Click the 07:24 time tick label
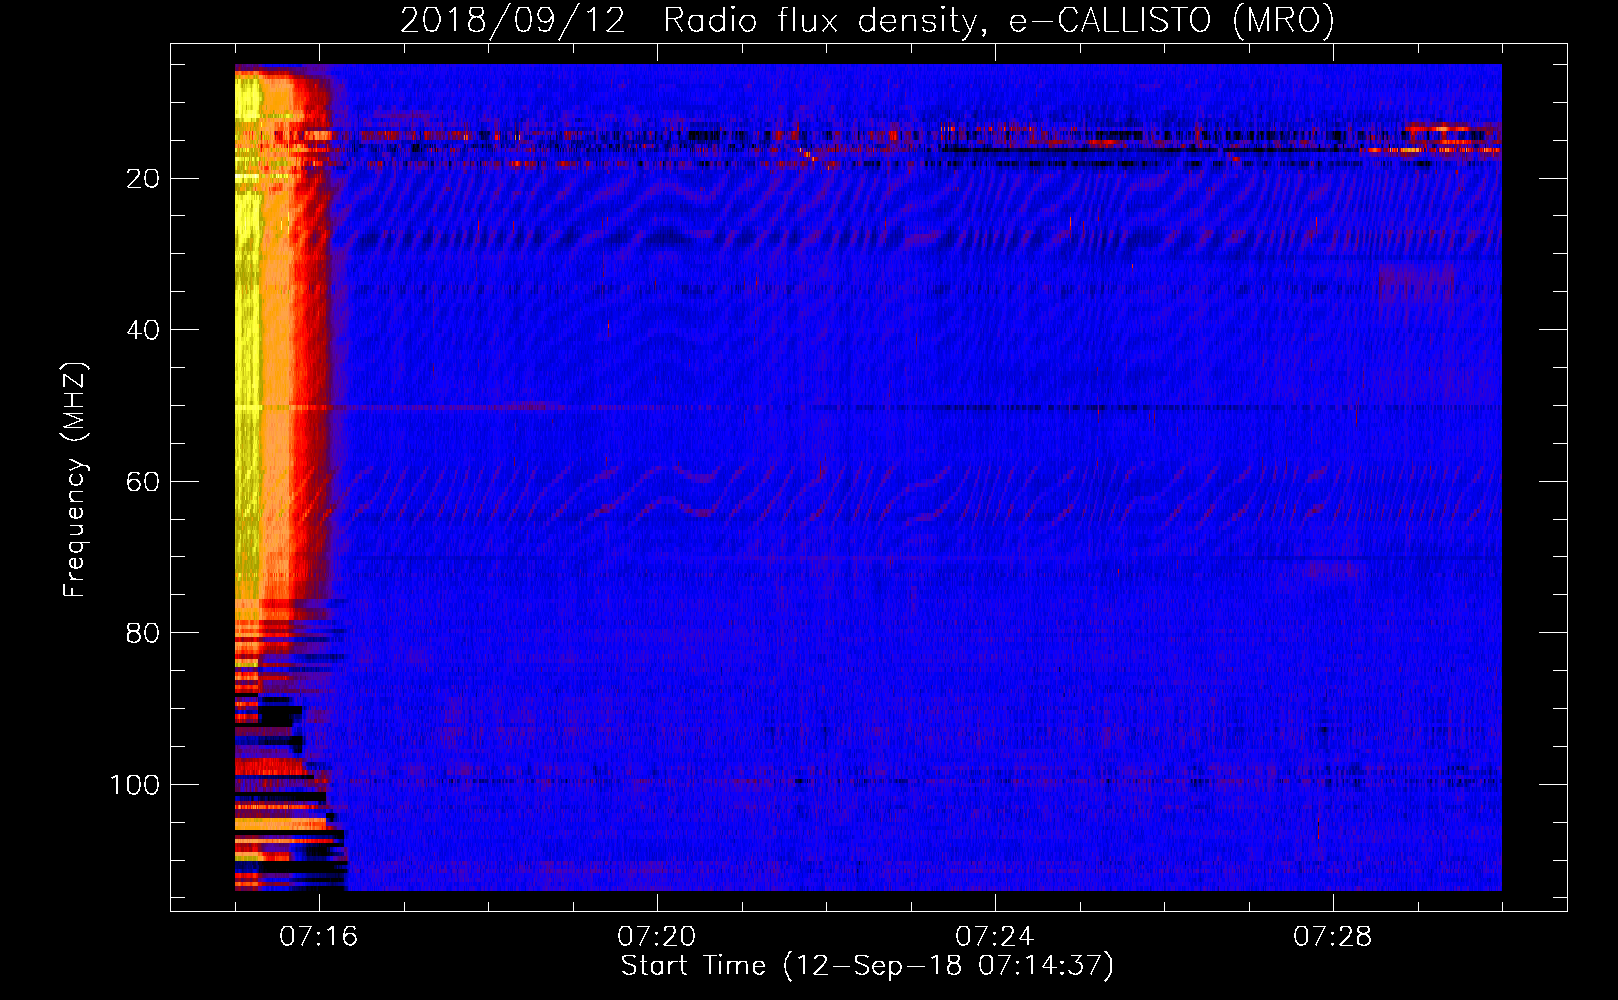This screenshot has width=1618, height=1000. tap(995, 937)
